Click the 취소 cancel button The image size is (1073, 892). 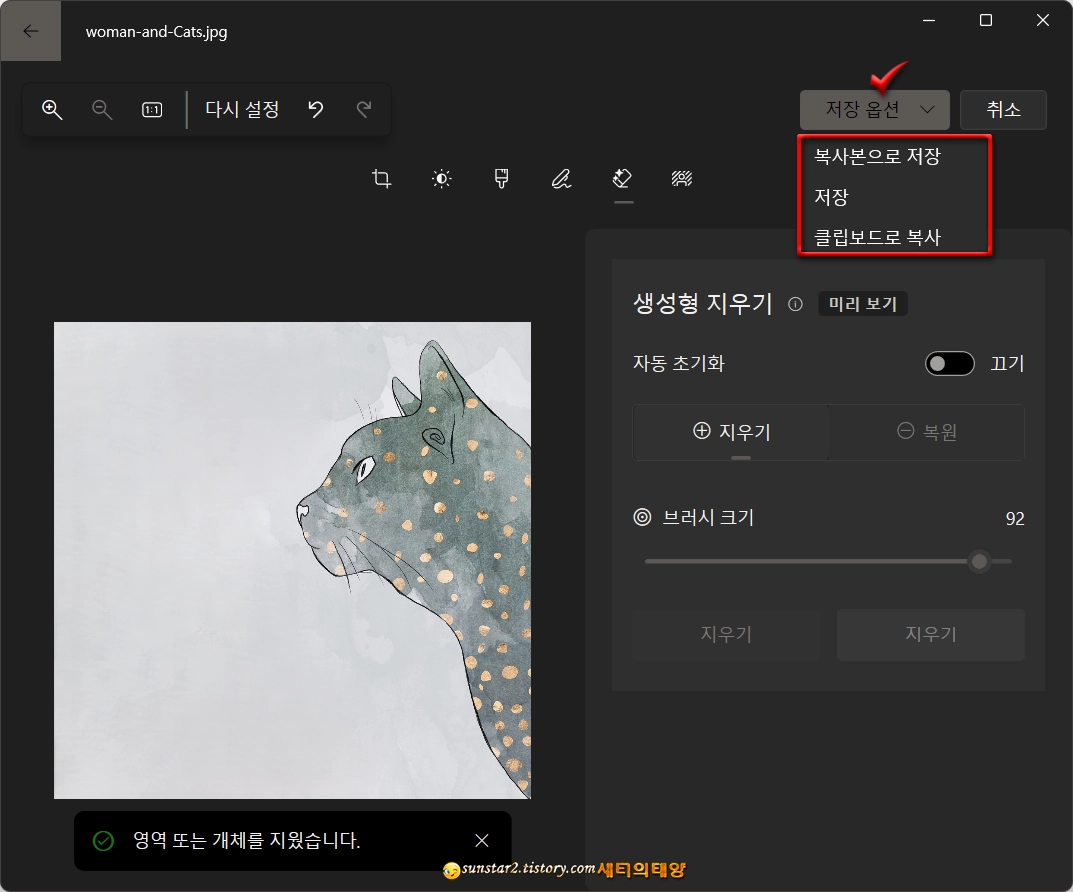tap(1003, 109)
